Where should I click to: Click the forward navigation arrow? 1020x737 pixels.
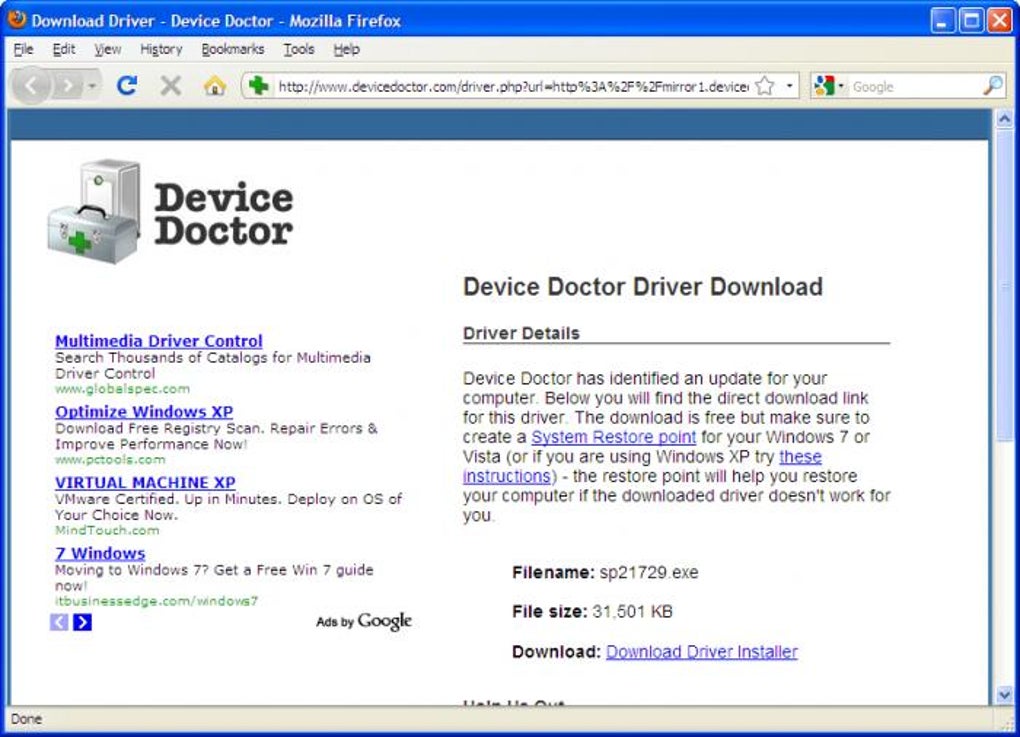(66, 86)
